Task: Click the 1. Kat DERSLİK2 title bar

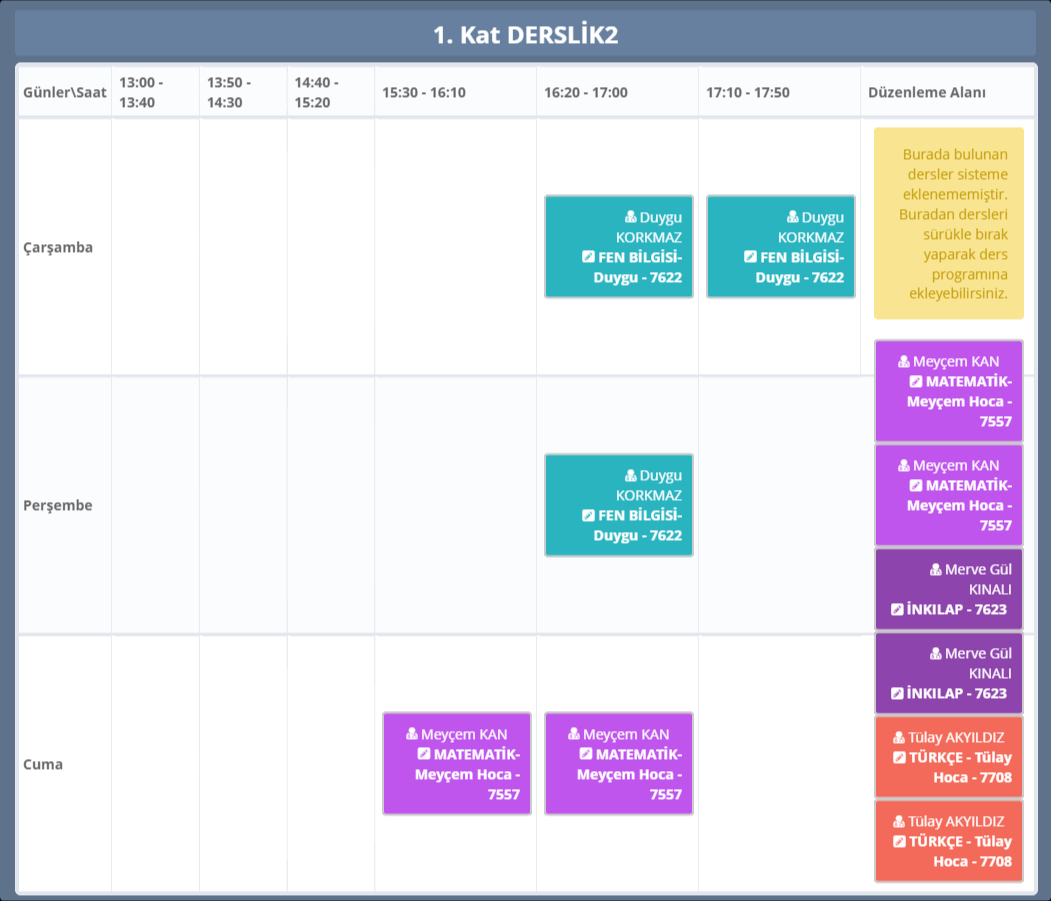Action: click(x=525, y=35)
